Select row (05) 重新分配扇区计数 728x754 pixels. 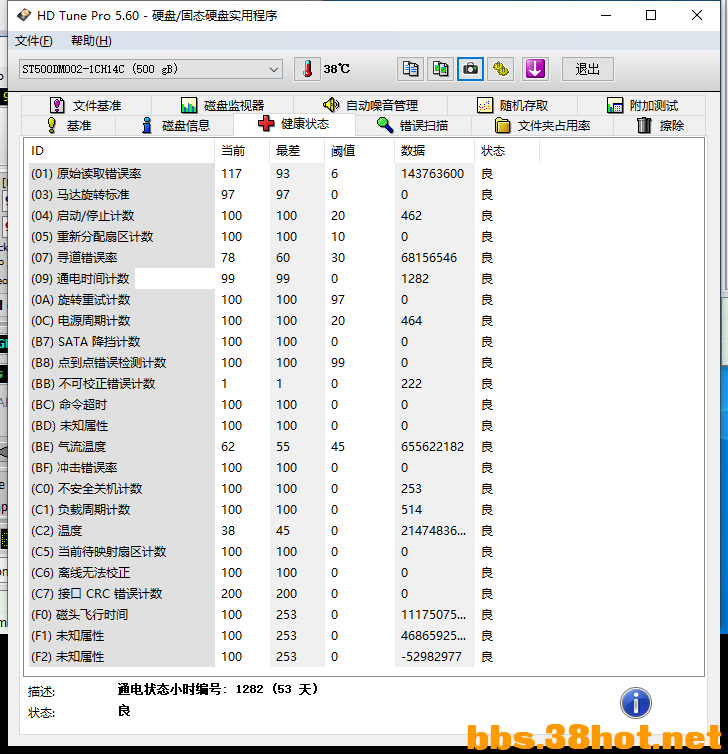(x=284, y=237)
